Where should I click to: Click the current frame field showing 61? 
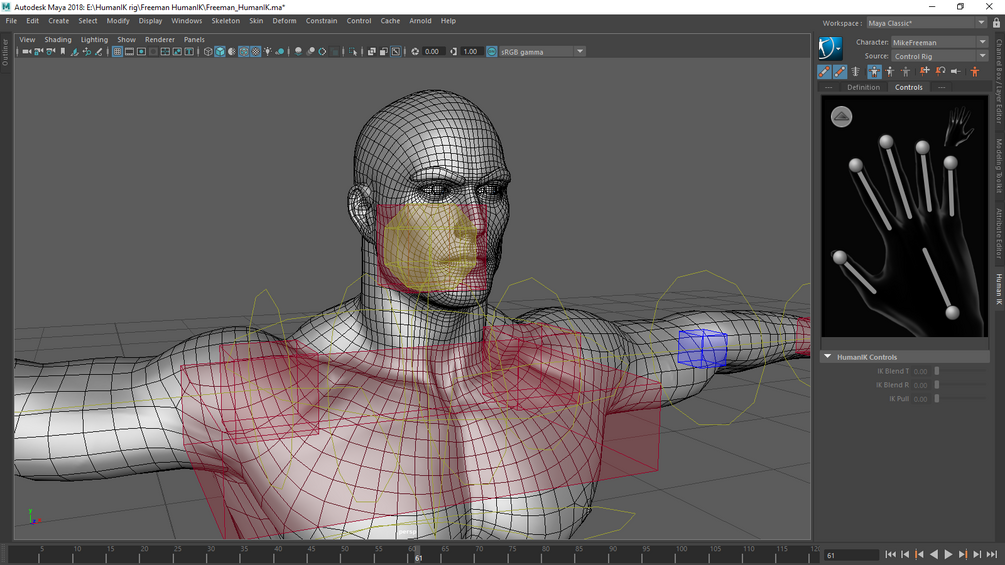point(850,554)
